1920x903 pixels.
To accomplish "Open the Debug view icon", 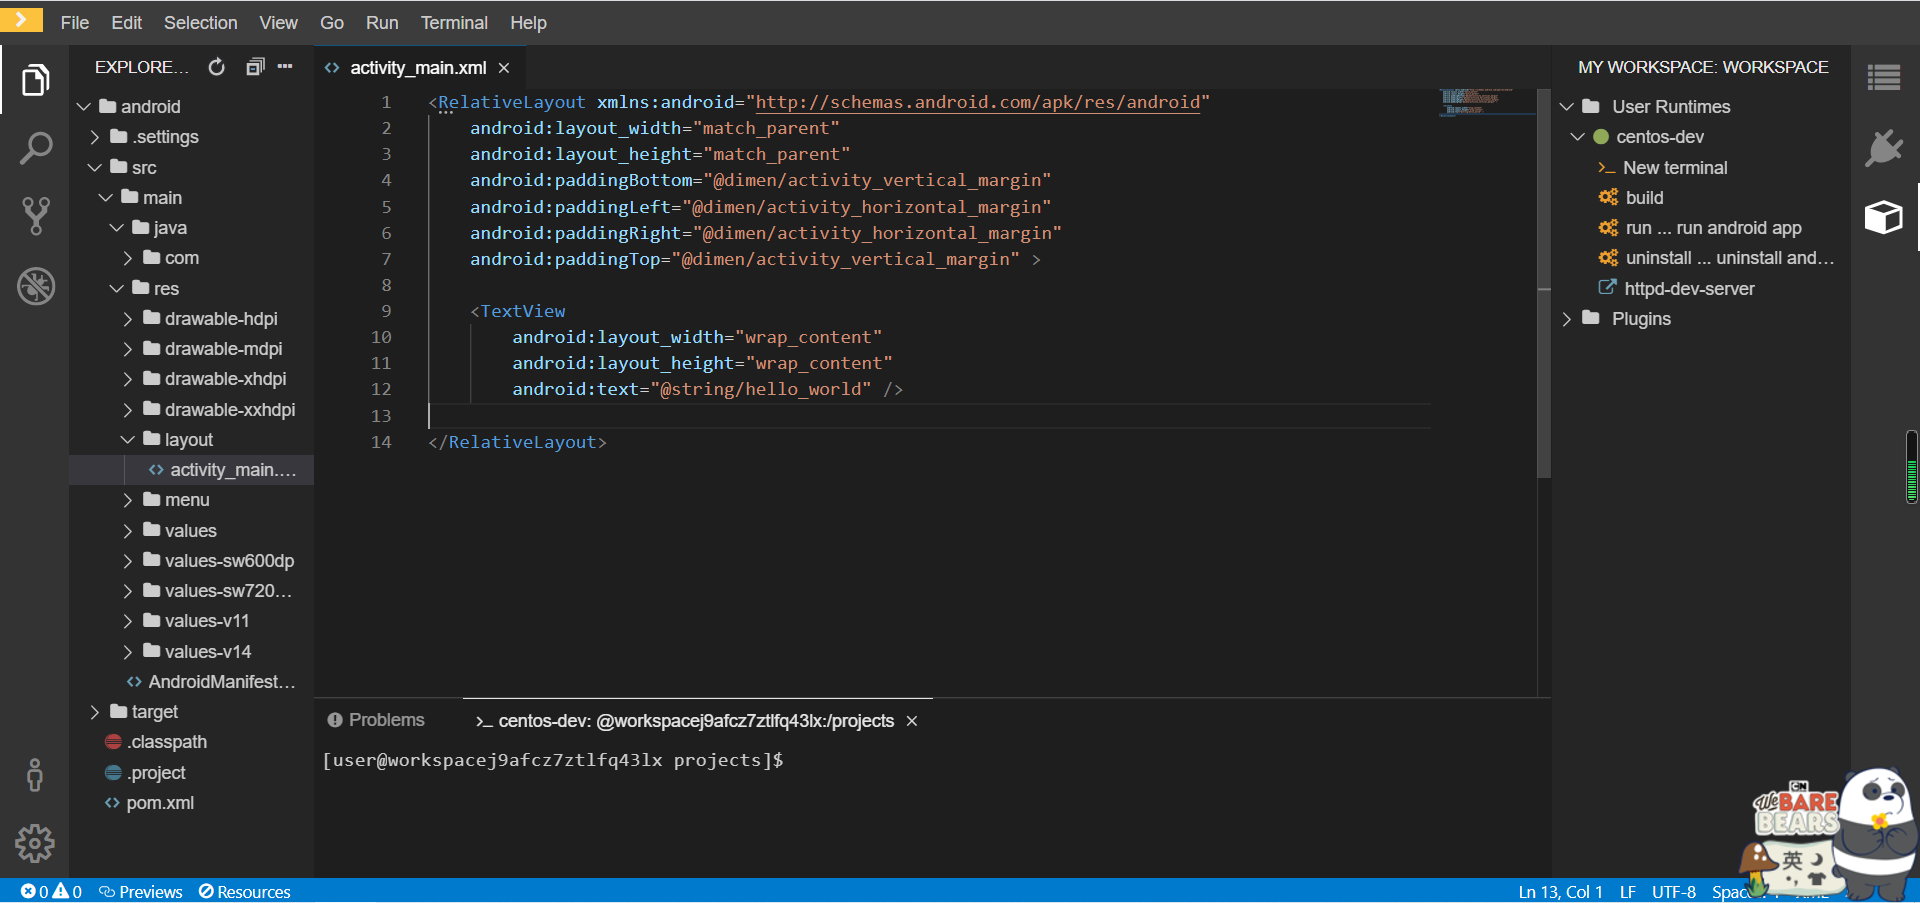I will [x=35, y=286].
